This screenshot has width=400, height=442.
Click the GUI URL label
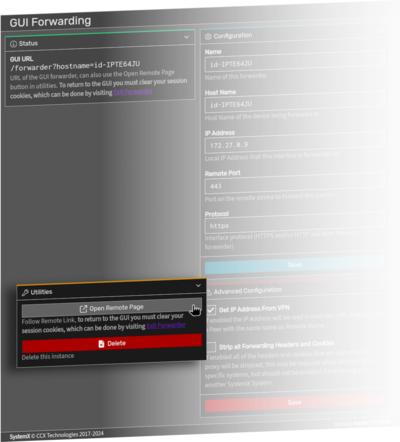pos(21,59)
